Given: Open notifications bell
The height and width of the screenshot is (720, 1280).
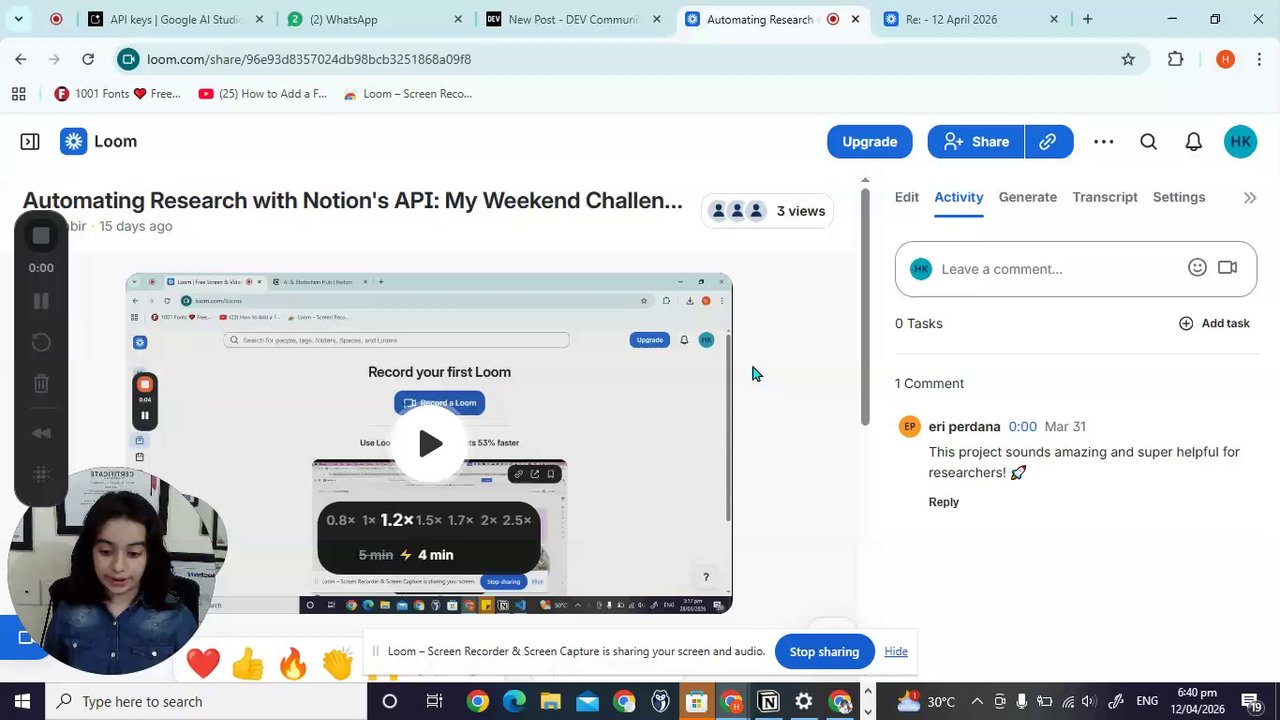Looking at the screenshot, I should 1194,142.
